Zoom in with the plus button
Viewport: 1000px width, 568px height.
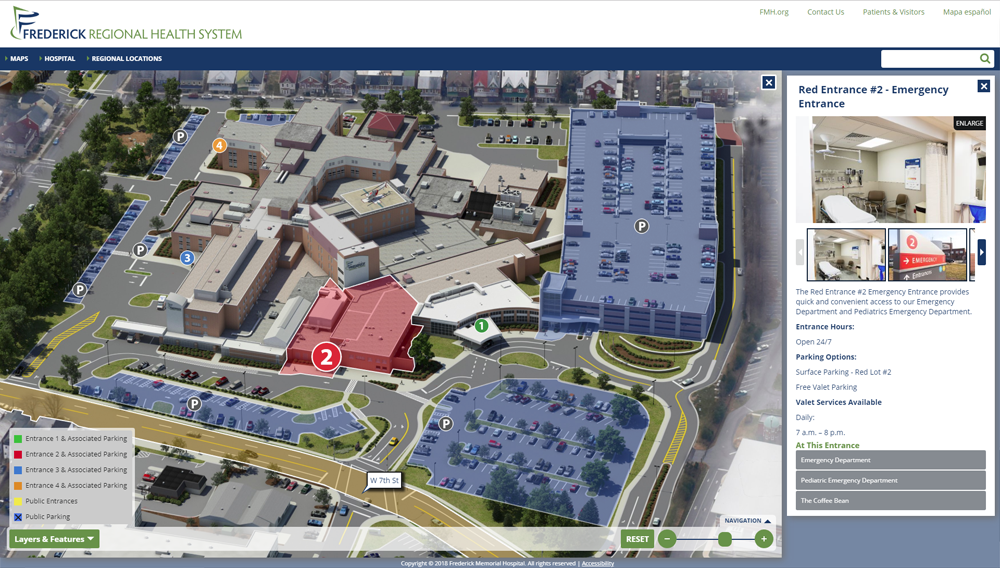[763, 539]
